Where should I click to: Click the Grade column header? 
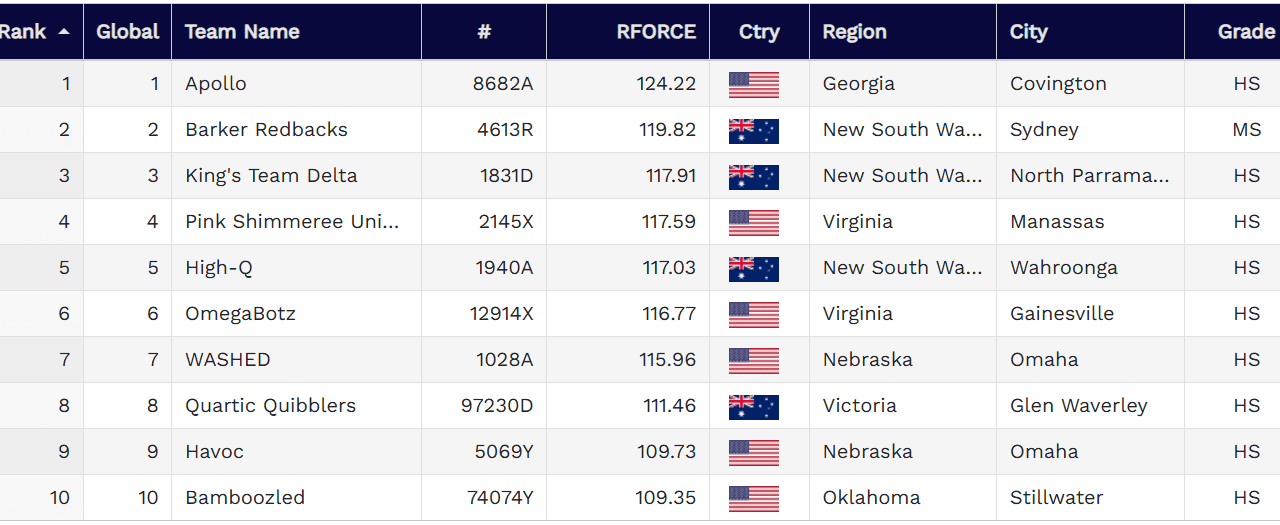click(x=1245, y=32)
